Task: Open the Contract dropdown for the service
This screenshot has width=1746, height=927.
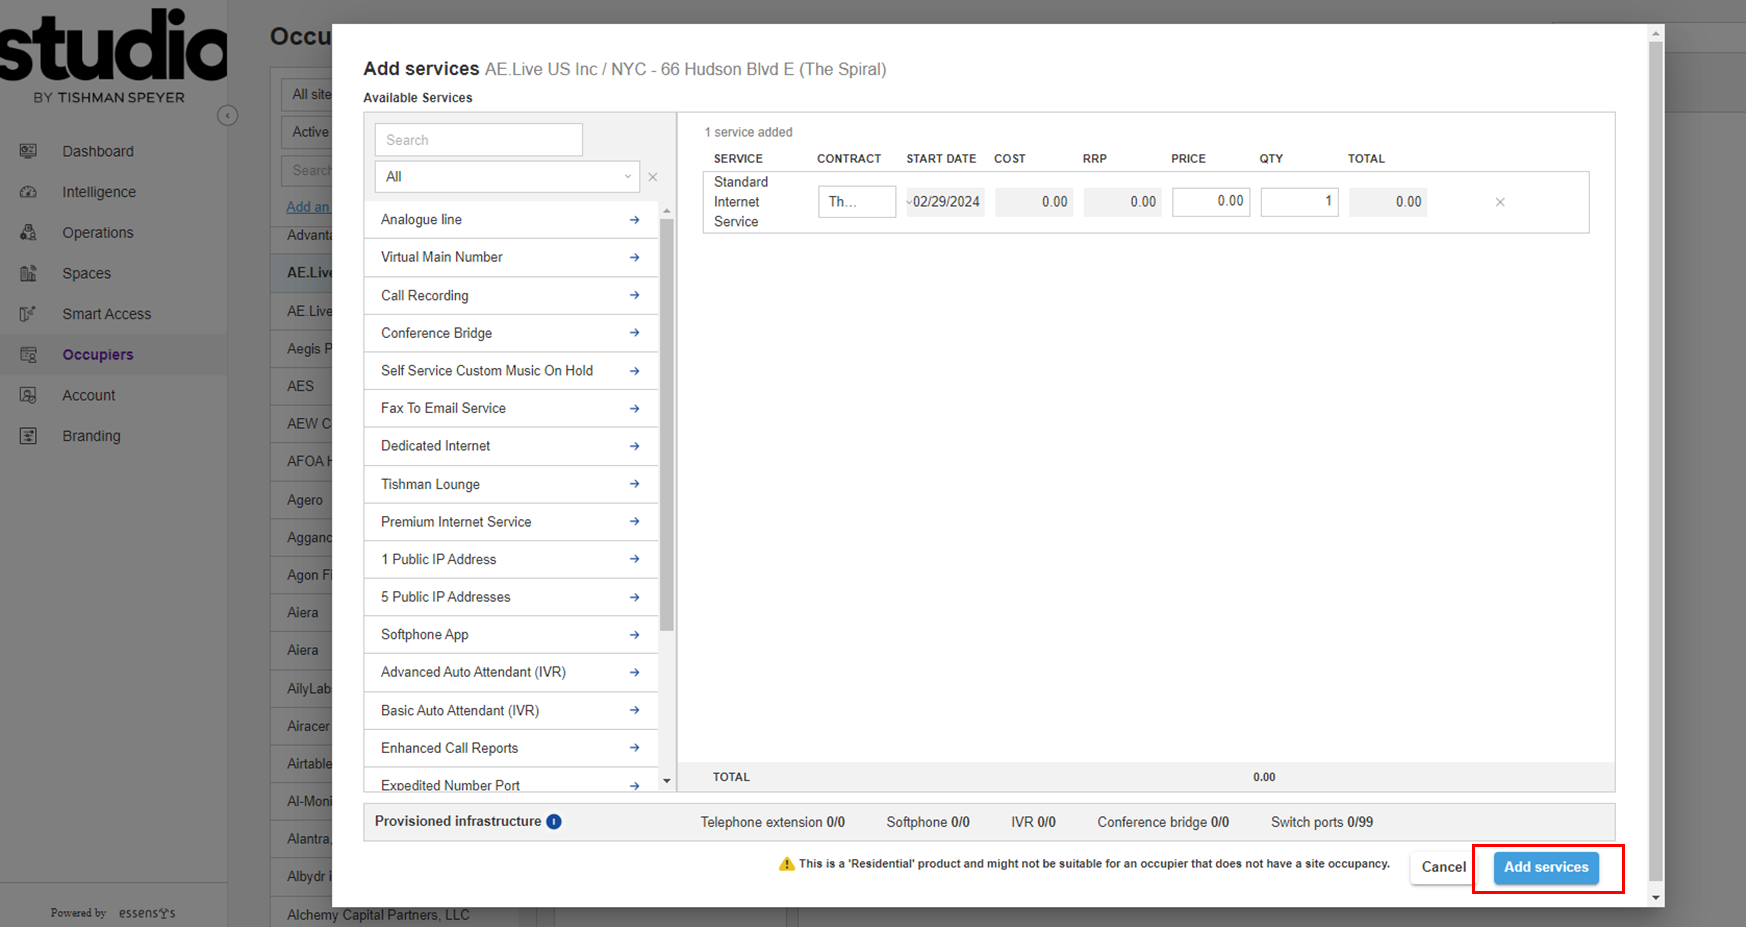Action: (x=856, y=202)
